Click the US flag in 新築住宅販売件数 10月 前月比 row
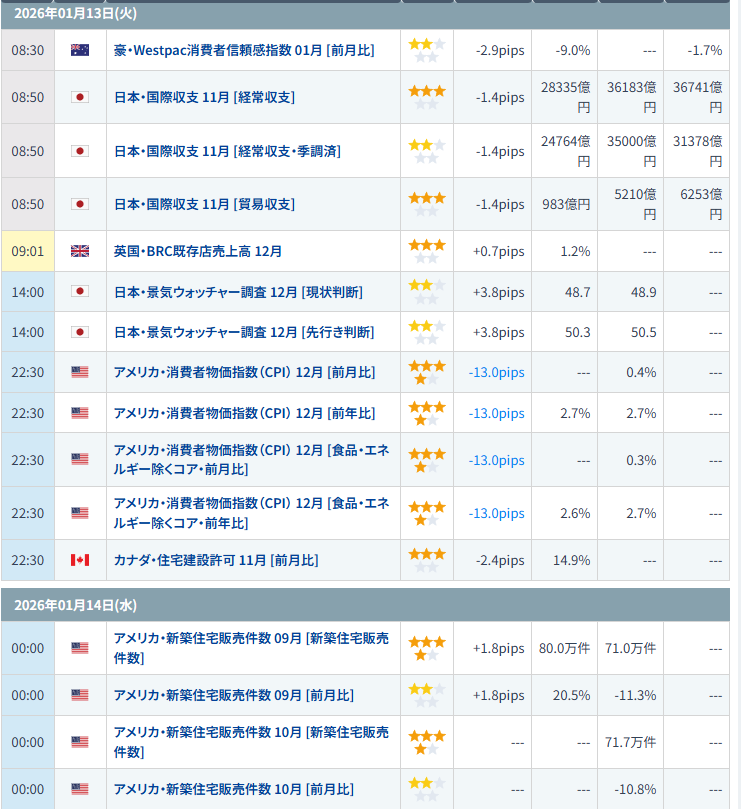This screenshot has height=809, width=741. [80, 789]
